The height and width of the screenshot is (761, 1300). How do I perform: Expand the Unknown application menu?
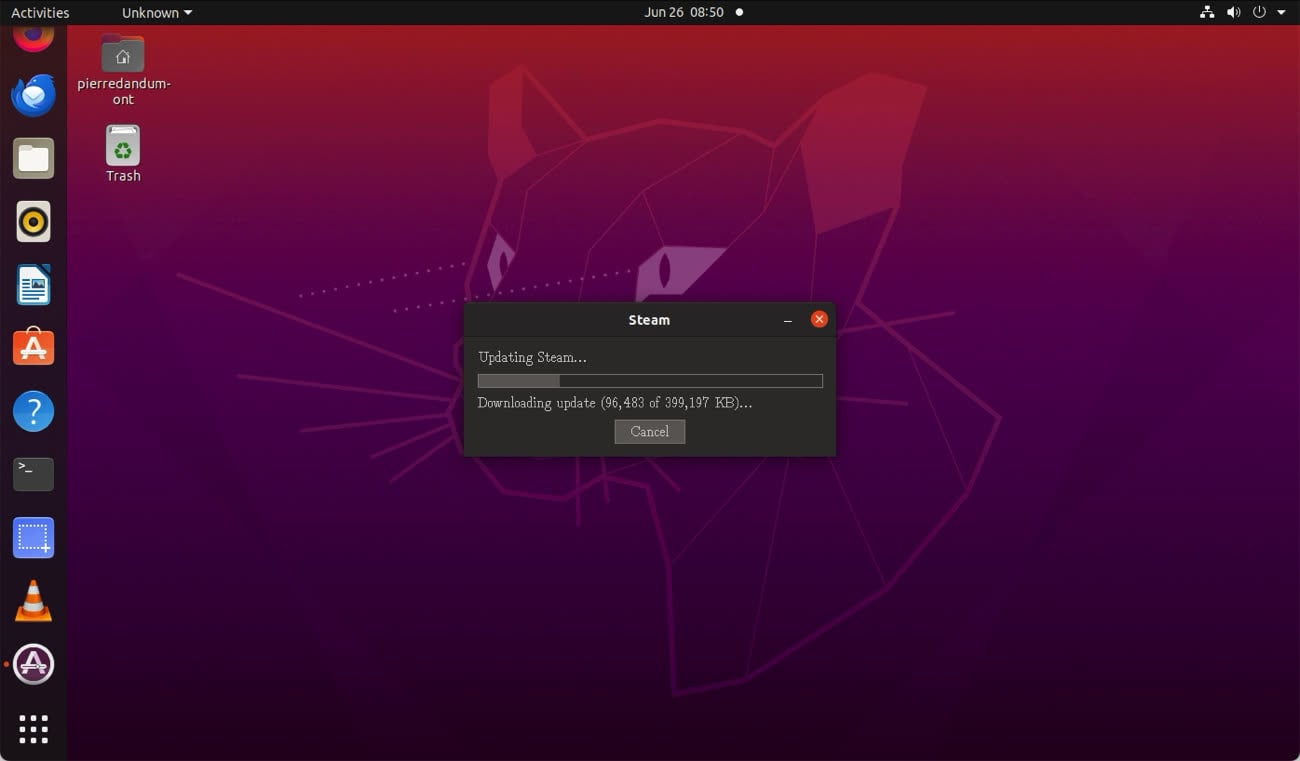click(157, 13)
